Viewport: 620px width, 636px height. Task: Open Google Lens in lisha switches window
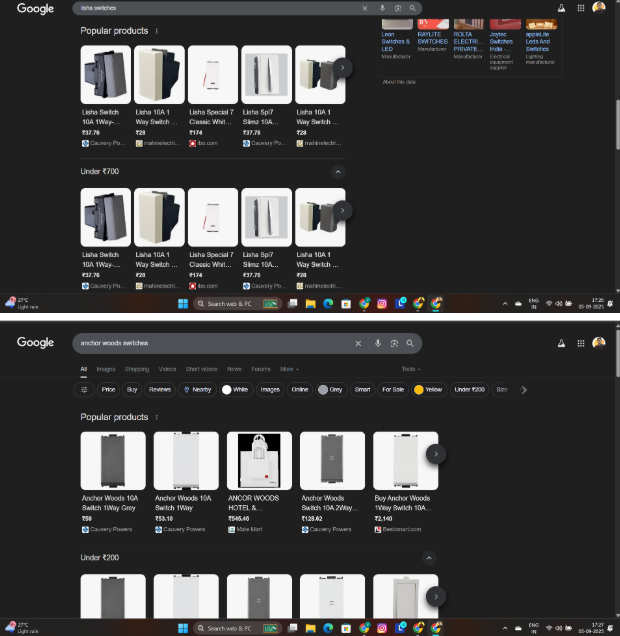coord(397,8)
